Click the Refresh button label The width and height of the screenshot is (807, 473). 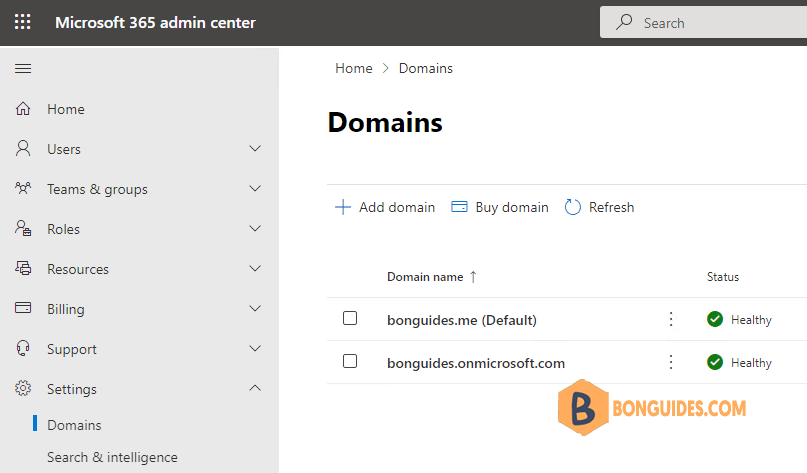pos(611,207)
